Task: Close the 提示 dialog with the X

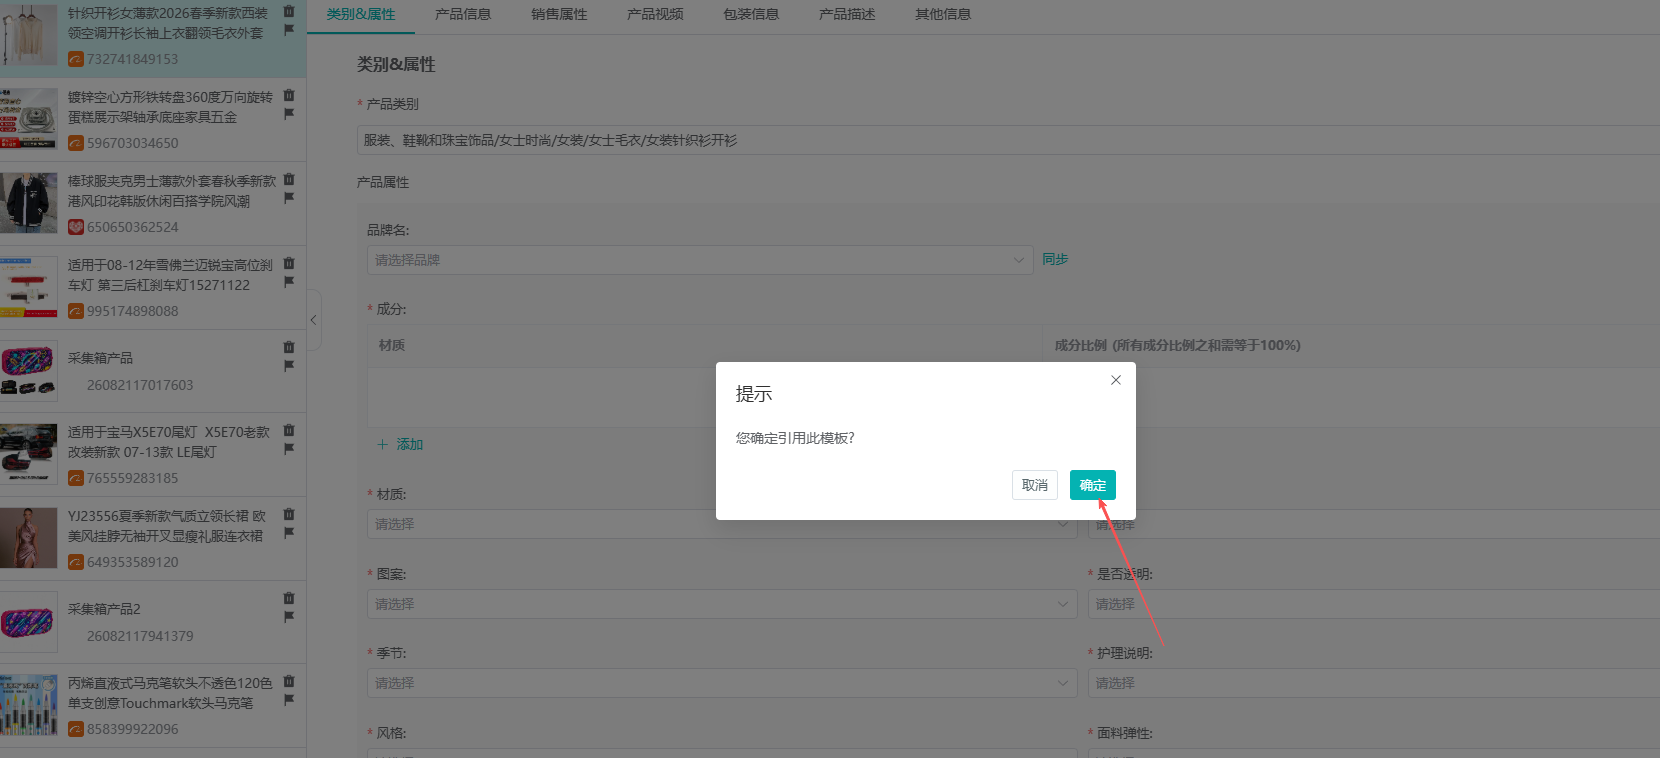Action: point(1116,380)
